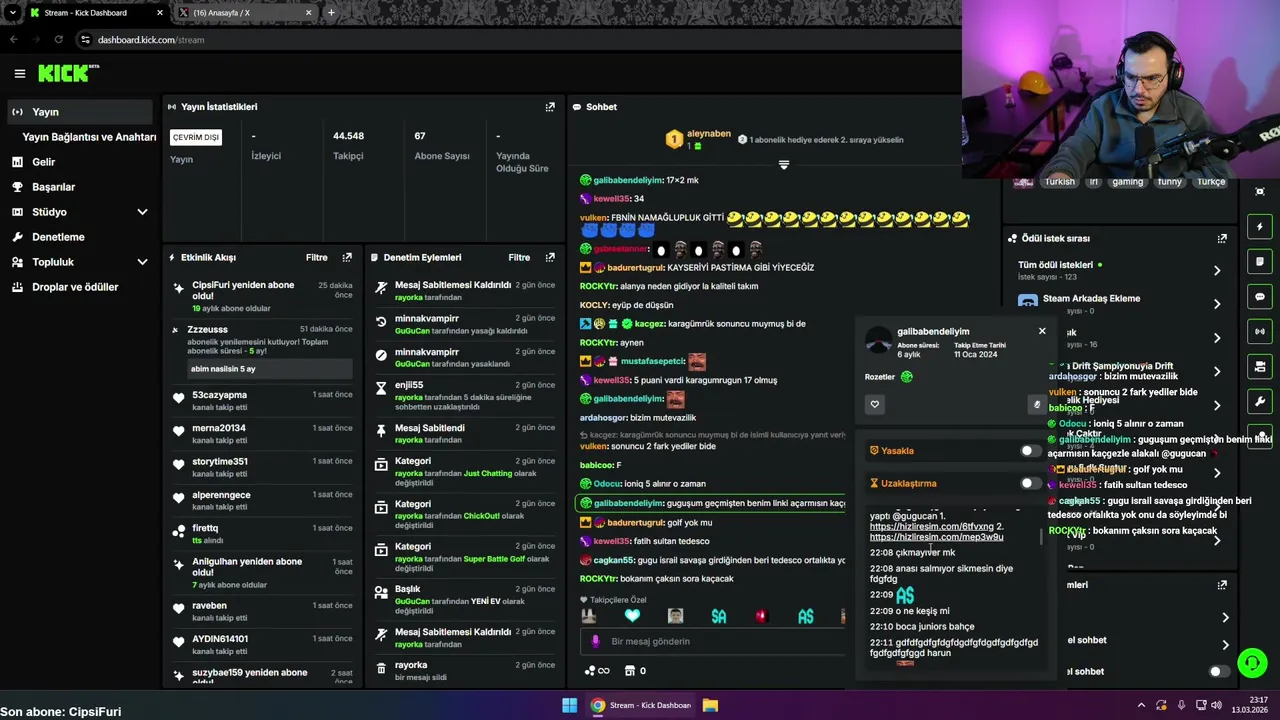This screenshot has width=1280, height=720.
Task: Pop out the Yayın İstatistikleri panel
Action: [550, 107]
